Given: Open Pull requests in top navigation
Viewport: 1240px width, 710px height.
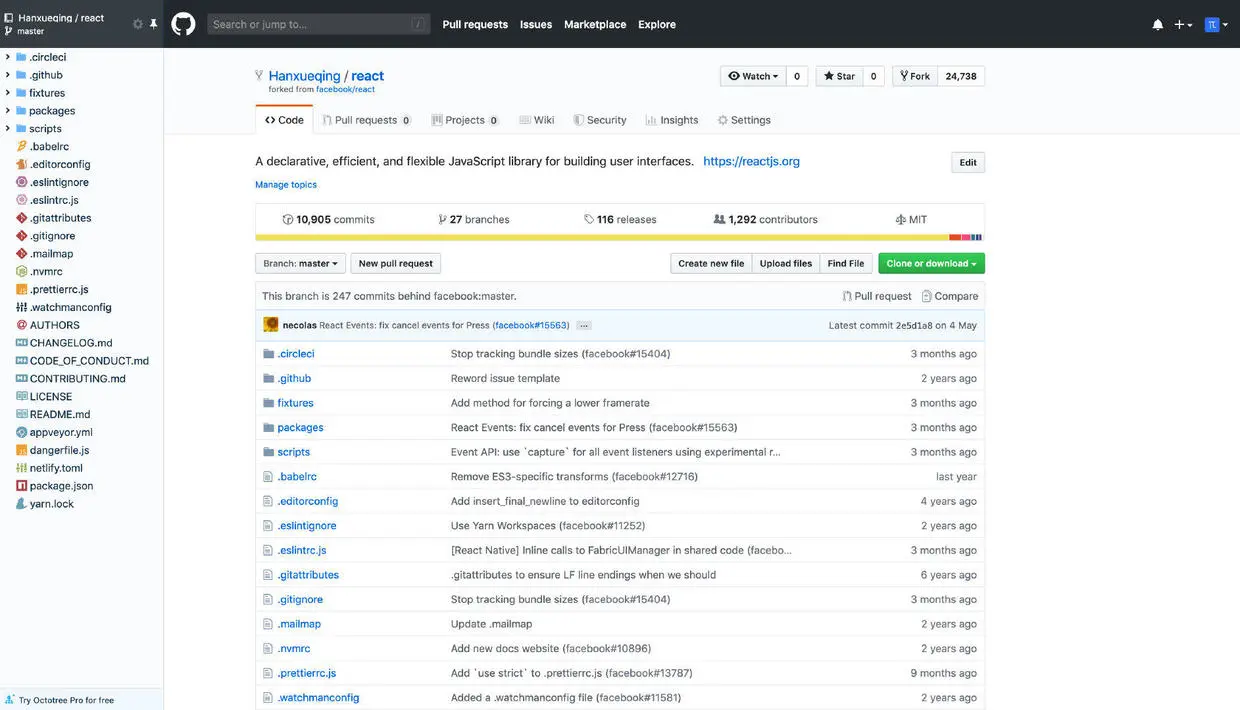Looking at the screenshot, I should [x=475, y=24].
